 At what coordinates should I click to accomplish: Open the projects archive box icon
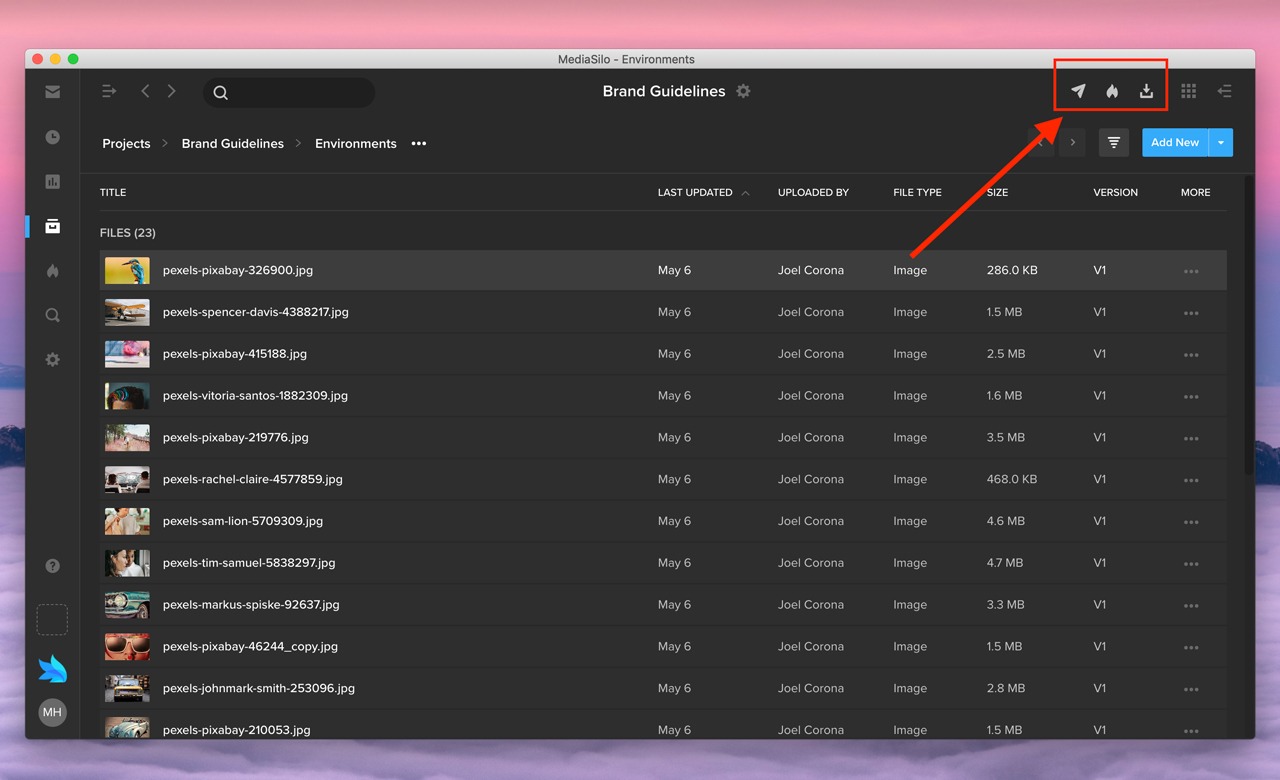pos(52,226)
